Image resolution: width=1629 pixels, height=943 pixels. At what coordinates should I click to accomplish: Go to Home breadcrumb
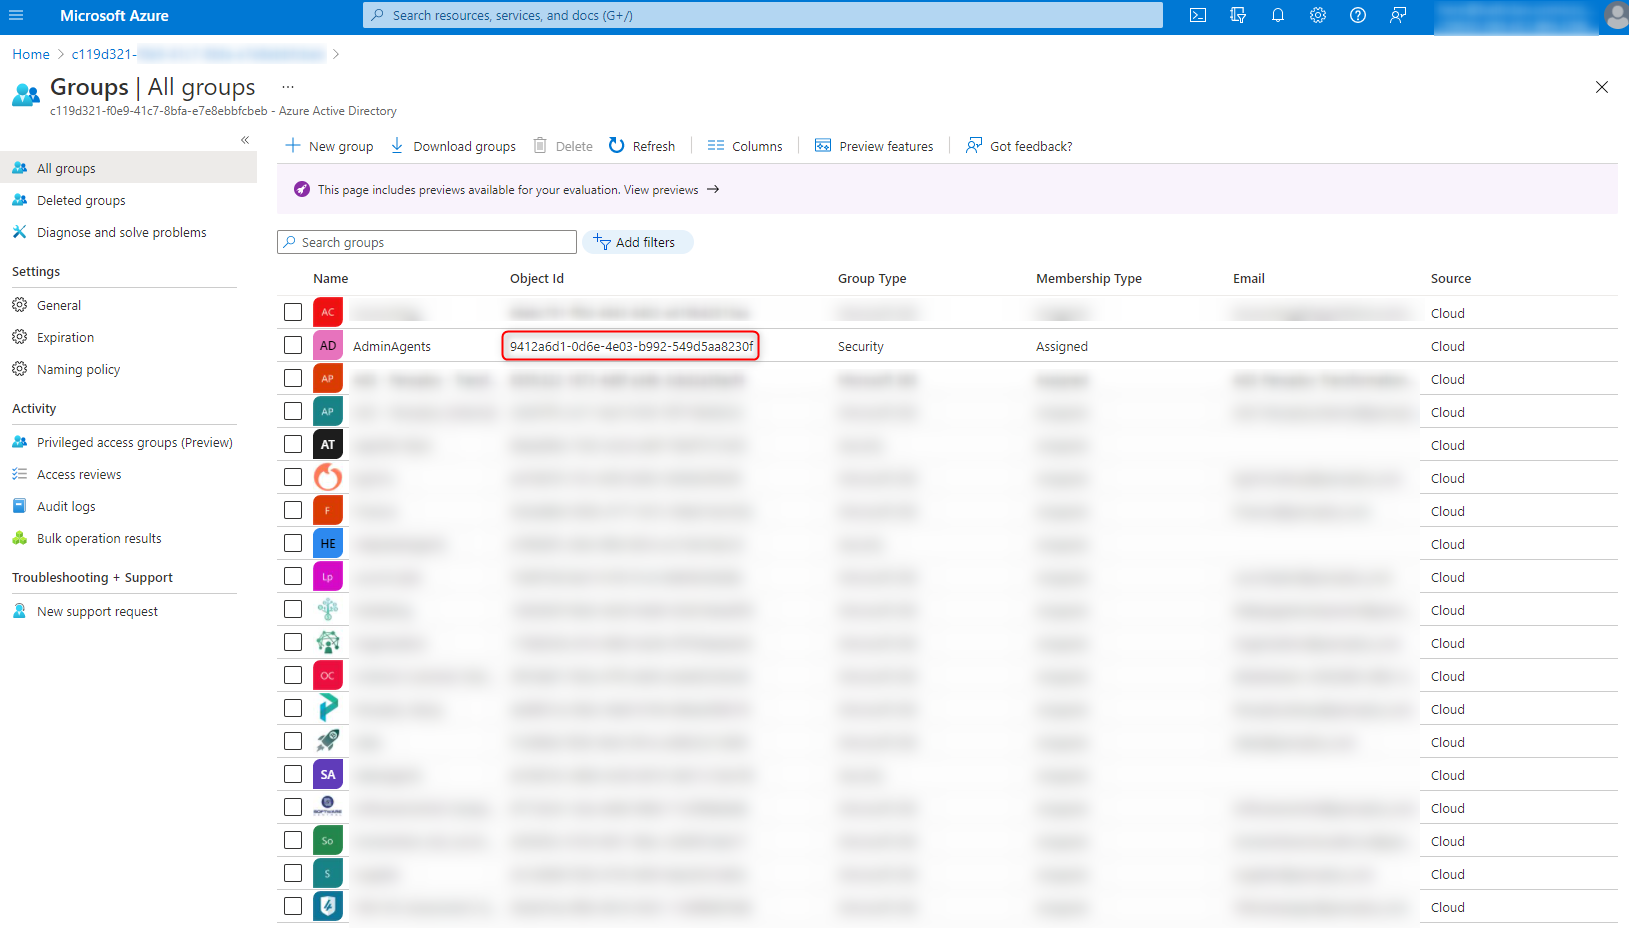[x=31, y=54]
